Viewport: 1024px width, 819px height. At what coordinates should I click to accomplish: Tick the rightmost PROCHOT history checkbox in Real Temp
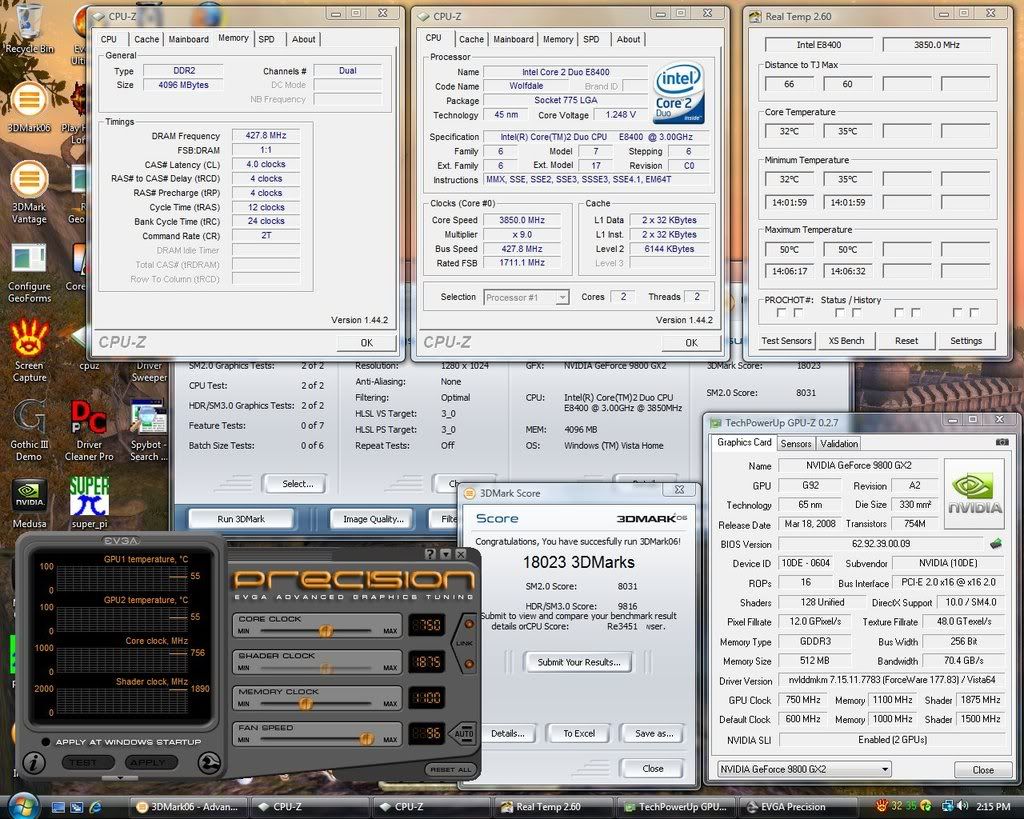point(974,313)
